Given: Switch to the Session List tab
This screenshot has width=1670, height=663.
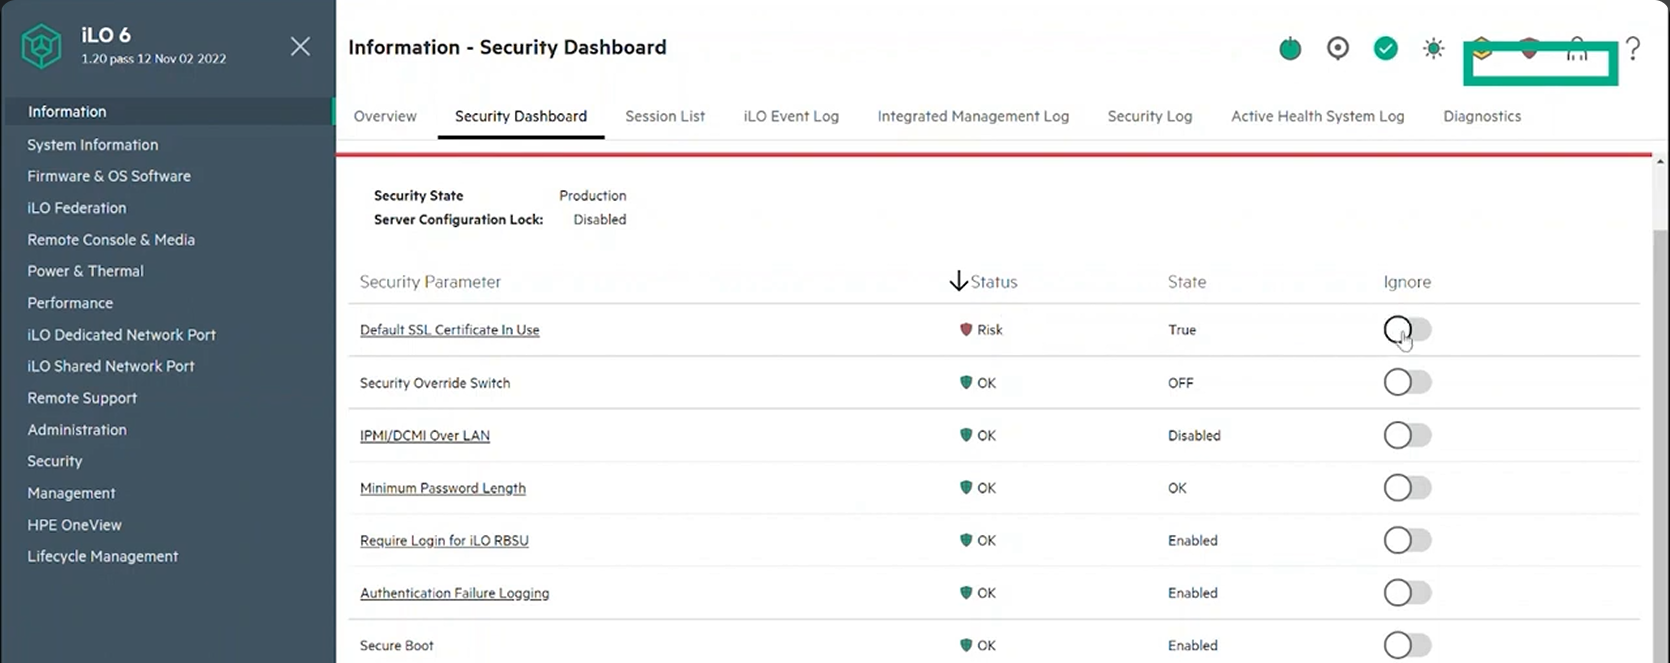Looking at the screenshot, I should [665, 116].
